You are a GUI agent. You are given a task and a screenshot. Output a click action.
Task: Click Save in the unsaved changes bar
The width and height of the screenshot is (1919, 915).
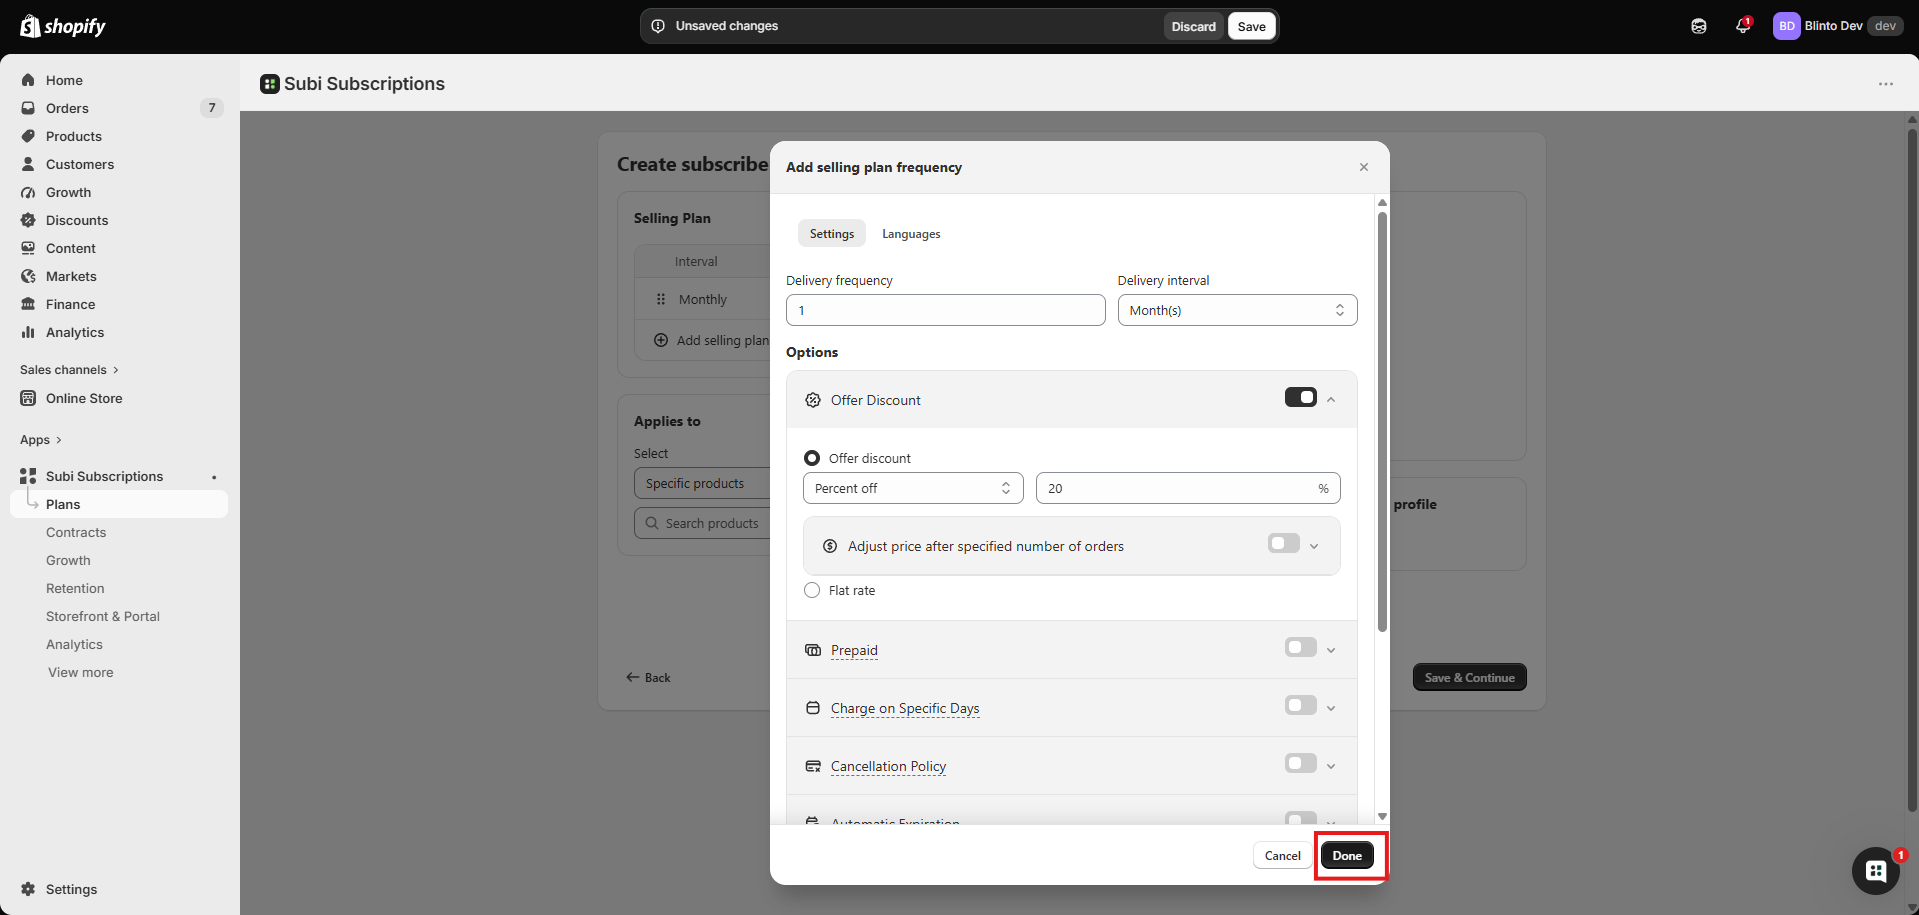click(x=1251, y=26)
